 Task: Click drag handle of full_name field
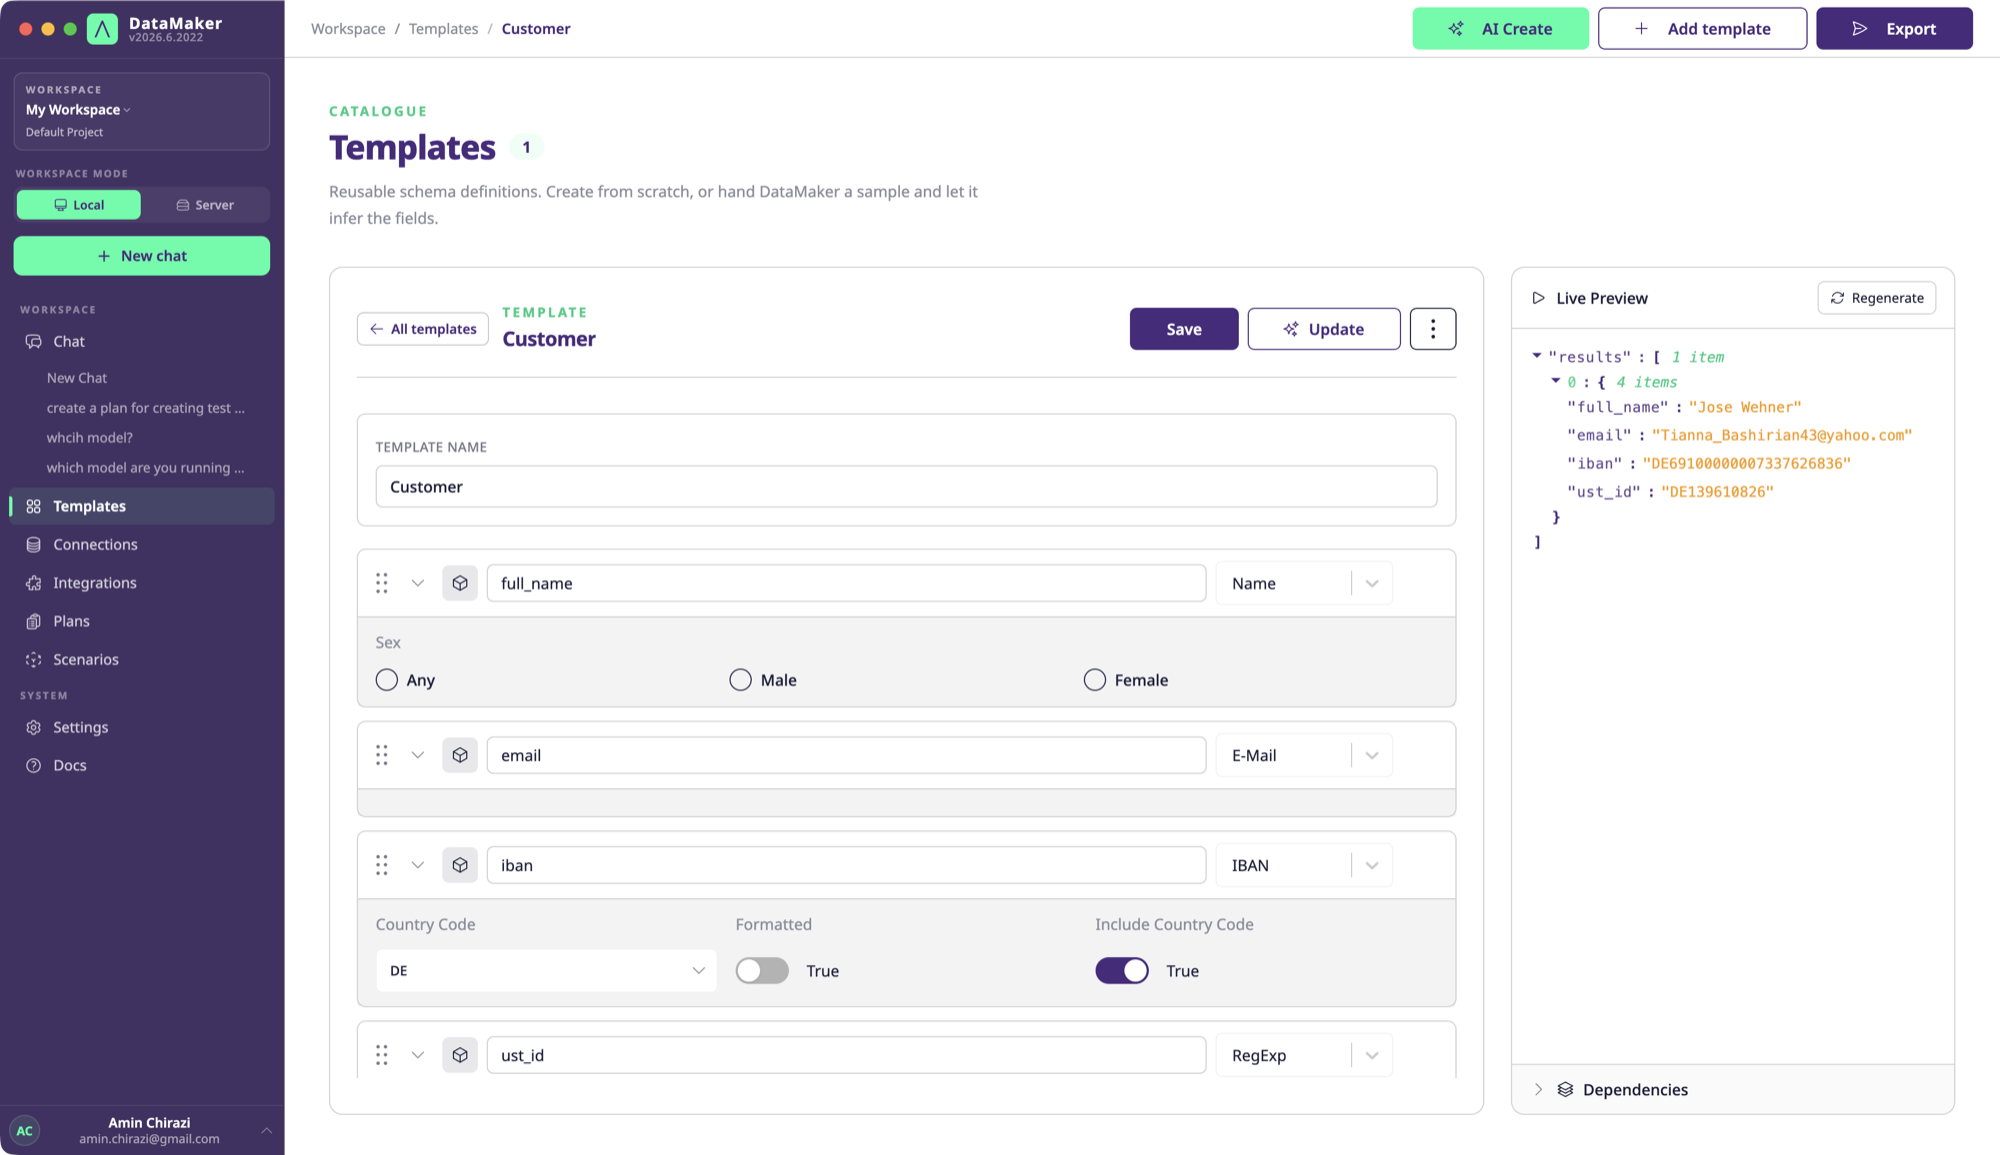click(382, 583)
